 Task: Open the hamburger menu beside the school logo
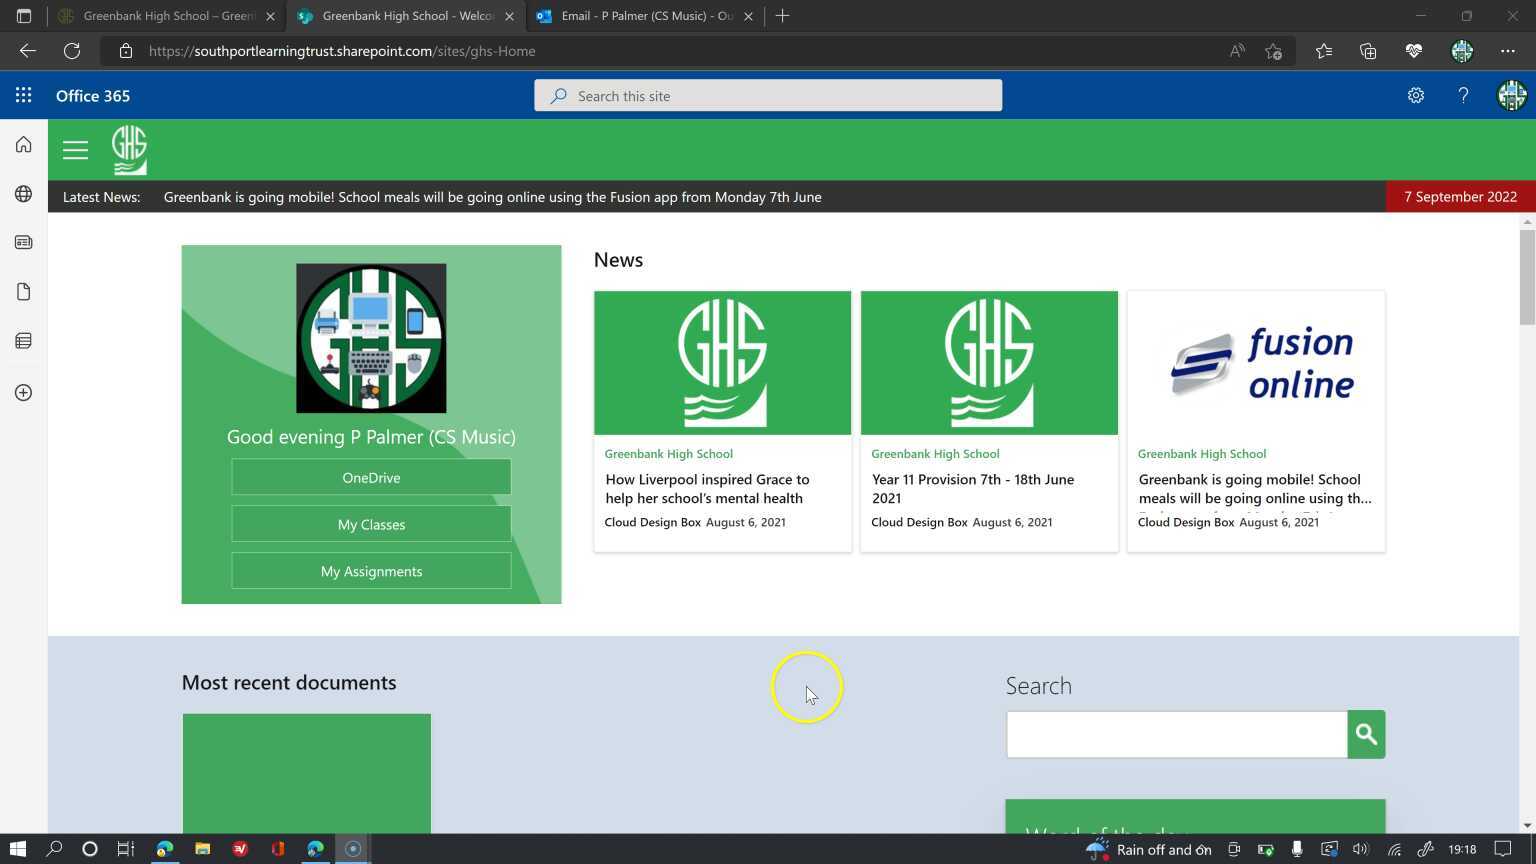(75, 149)
